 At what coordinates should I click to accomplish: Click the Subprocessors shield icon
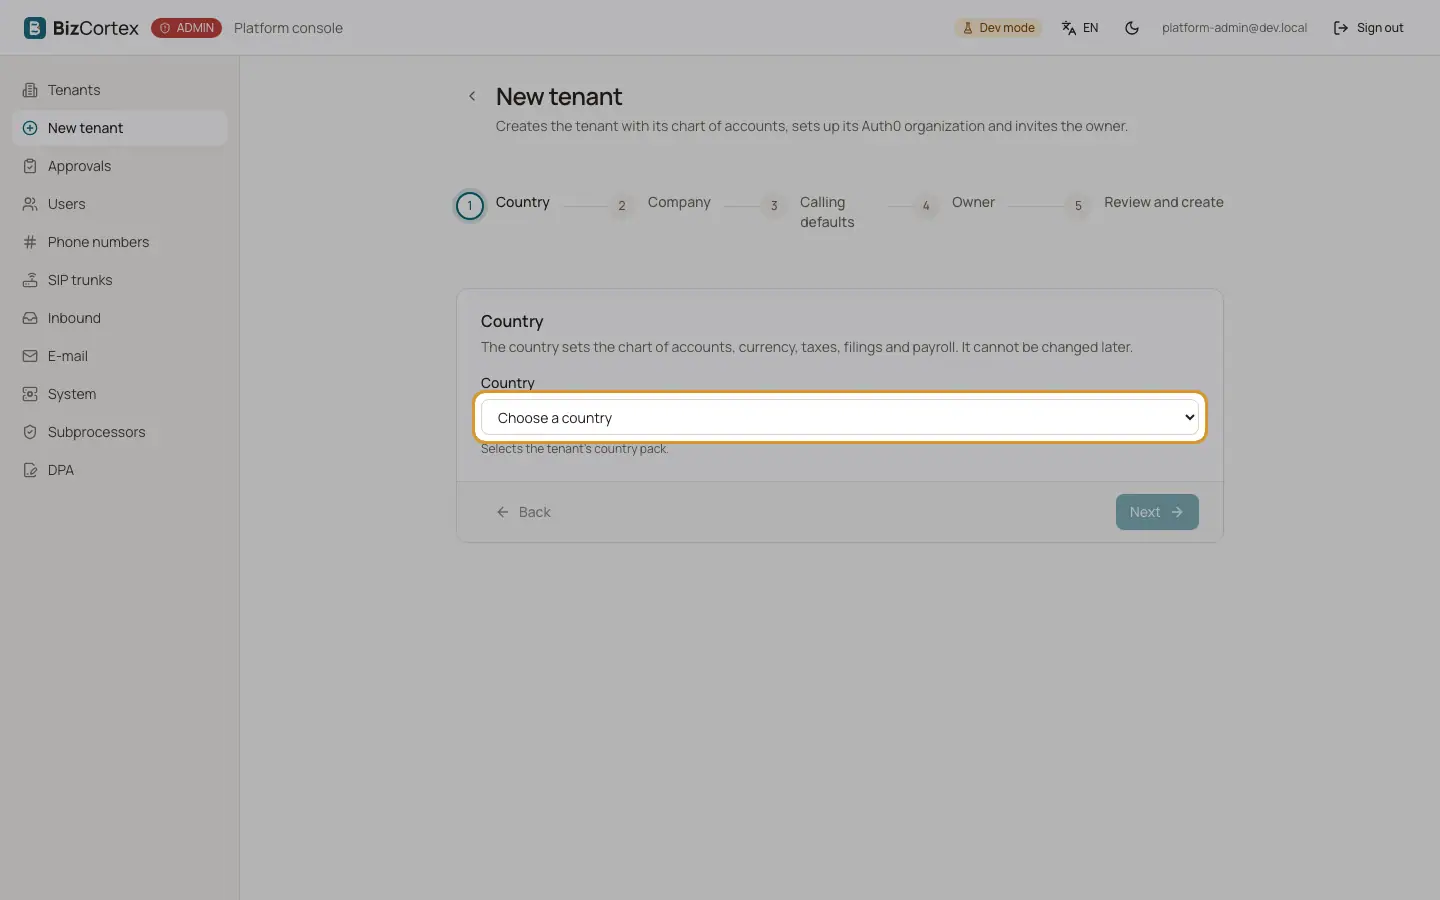pos(30,432)
